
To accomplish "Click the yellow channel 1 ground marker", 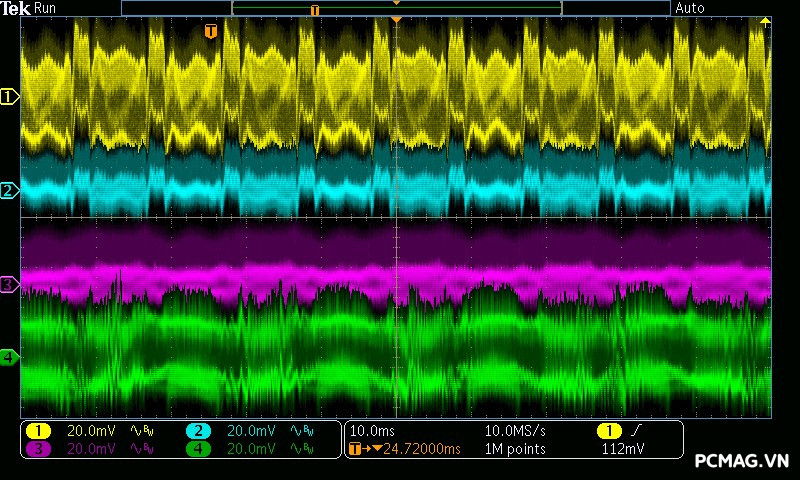I will point(10,97).
